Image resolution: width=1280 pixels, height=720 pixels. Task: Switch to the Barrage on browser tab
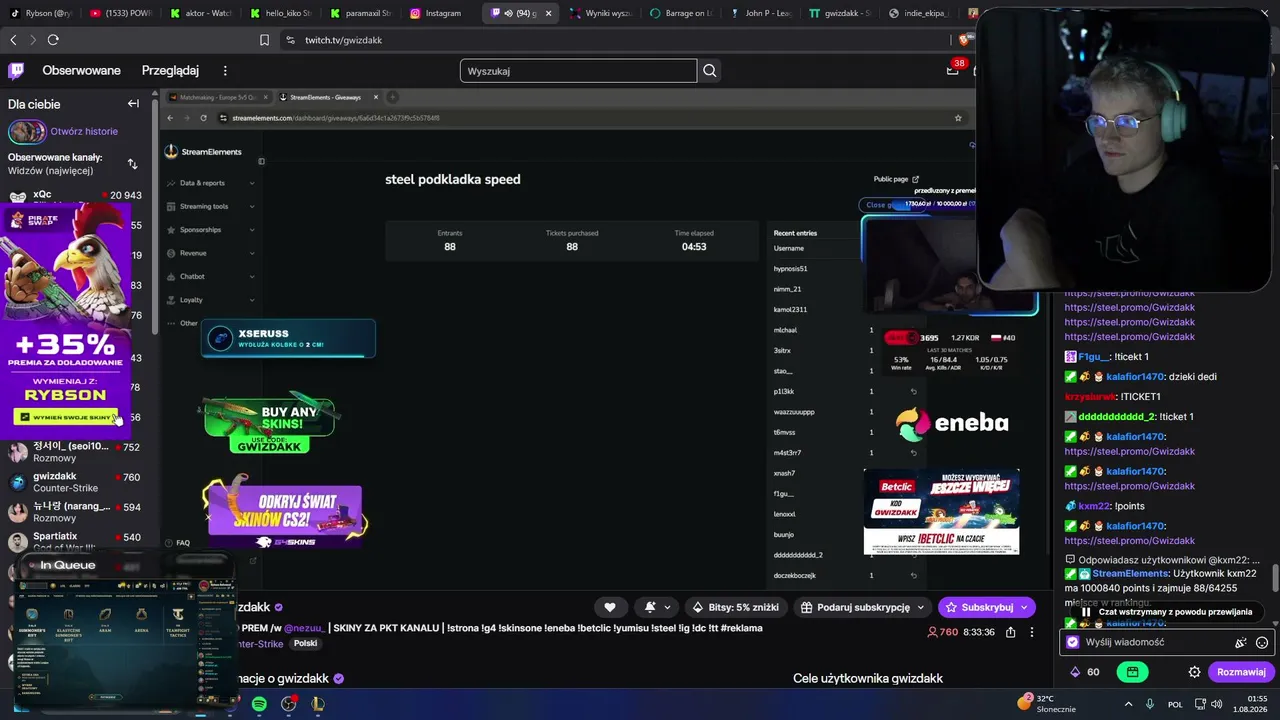click(682, 13)
